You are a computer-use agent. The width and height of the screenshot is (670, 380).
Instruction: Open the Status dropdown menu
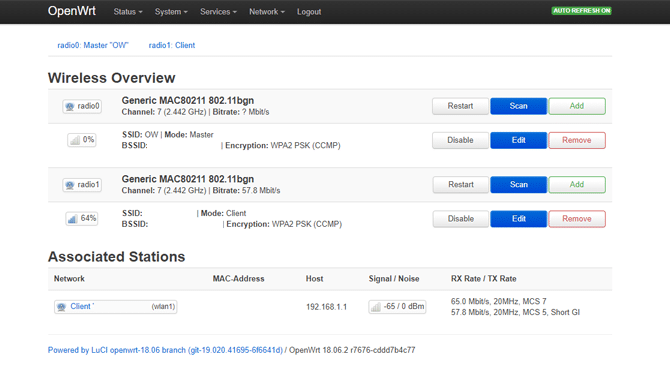click(x=128, y=12)
